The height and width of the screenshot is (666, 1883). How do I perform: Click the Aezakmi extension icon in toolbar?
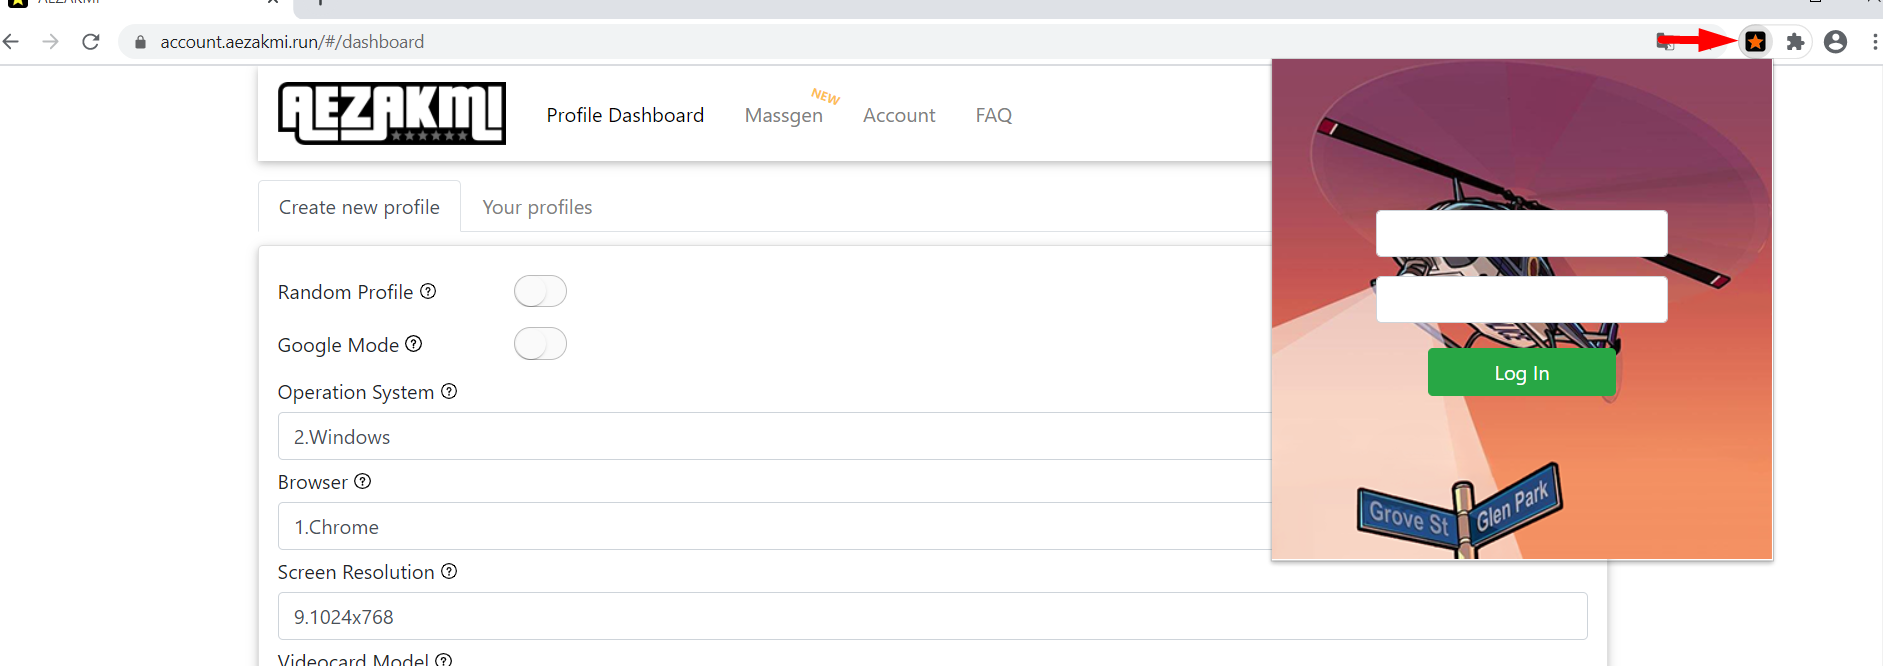point(1755,42)
